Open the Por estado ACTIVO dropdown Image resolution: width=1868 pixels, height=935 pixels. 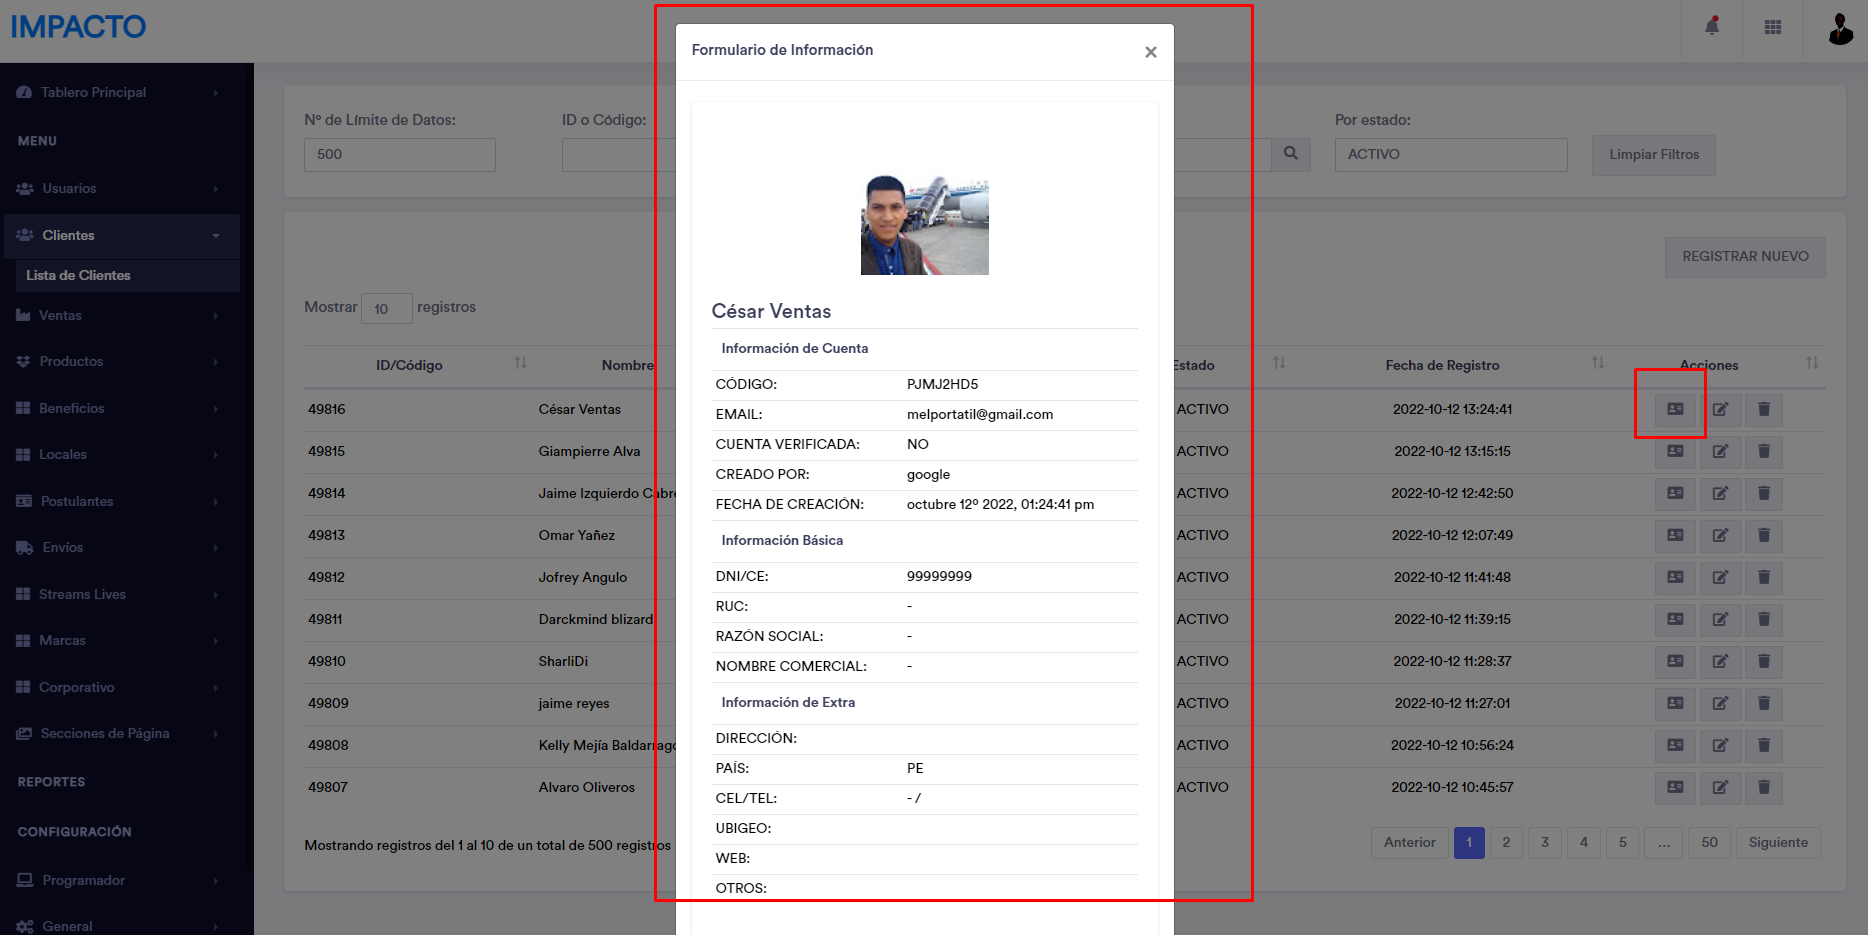coord(1450,154)
